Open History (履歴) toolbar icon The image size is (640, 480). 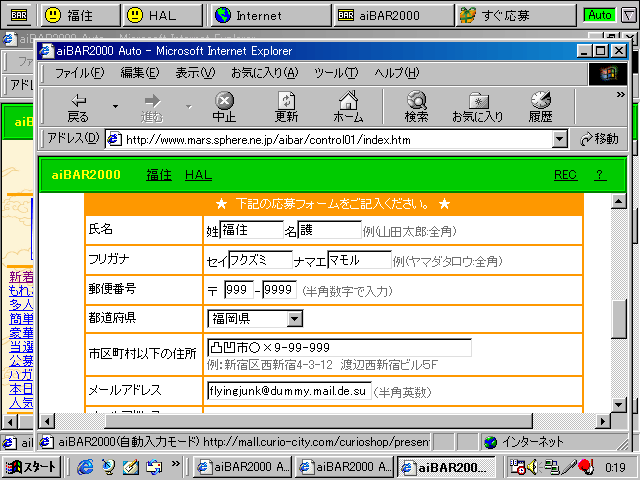[x=540, y=107]
